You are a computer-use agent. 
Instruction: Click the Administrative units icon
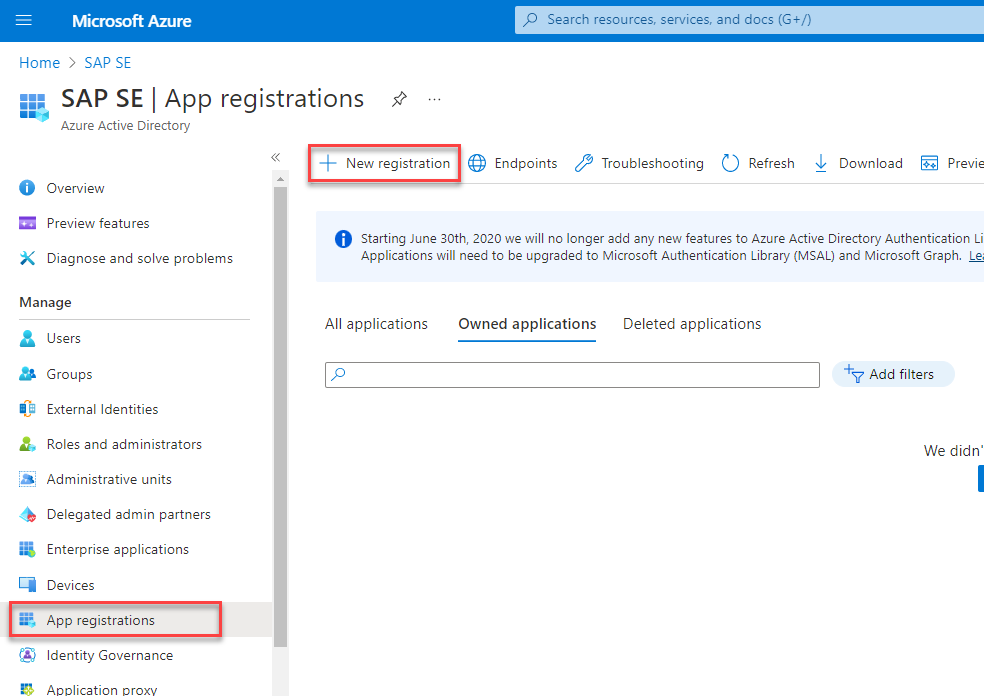click(x=27, y=479)
